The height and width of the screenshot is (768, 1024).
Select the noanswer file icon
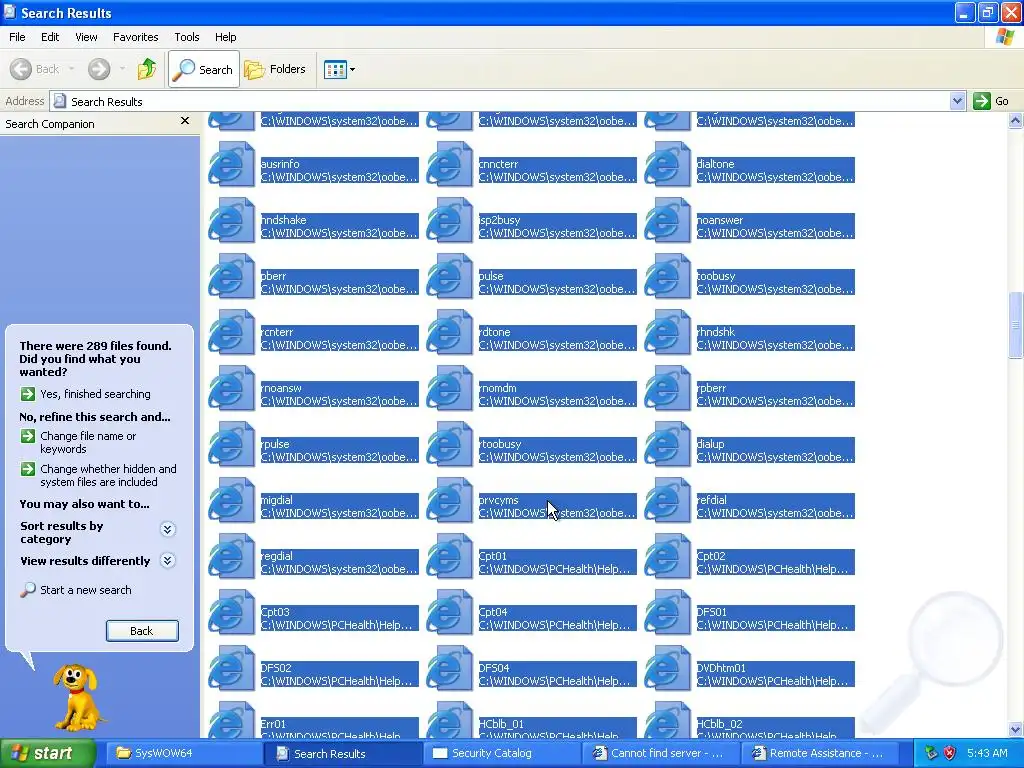tap(667, 221)
